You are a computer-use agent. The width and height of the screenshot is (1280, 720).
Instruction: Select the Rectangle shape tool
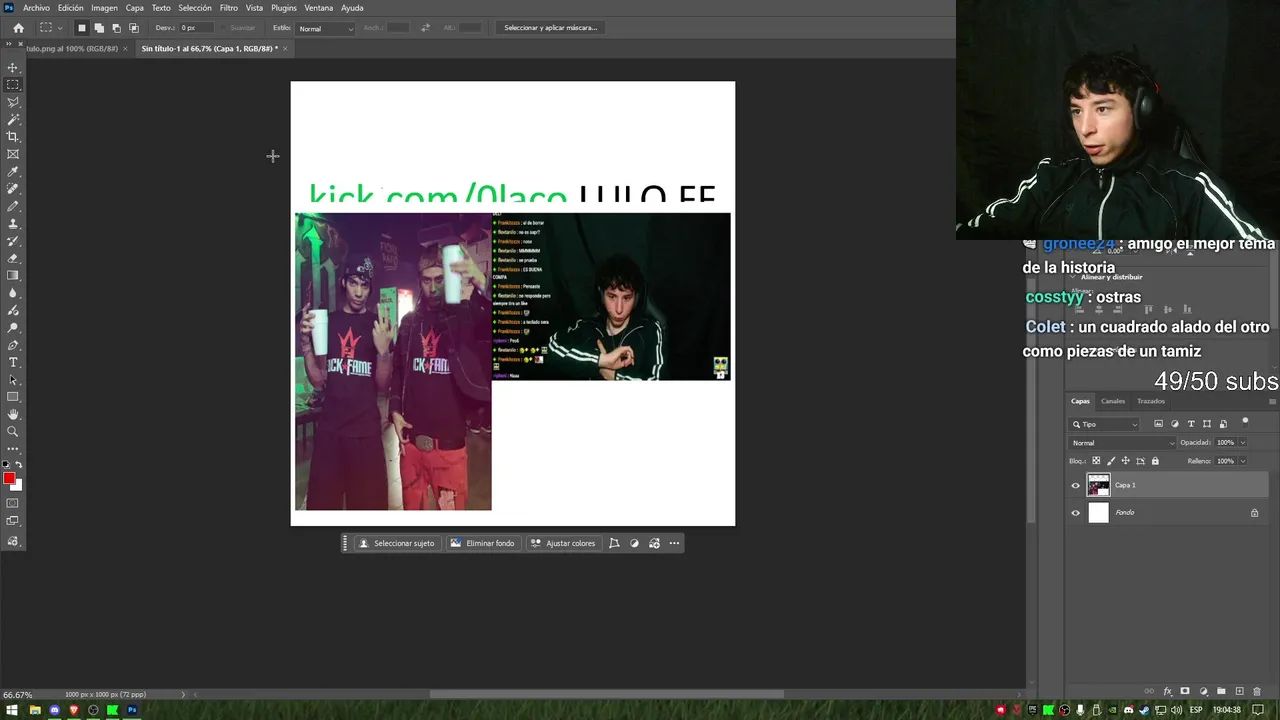(13, 397)
